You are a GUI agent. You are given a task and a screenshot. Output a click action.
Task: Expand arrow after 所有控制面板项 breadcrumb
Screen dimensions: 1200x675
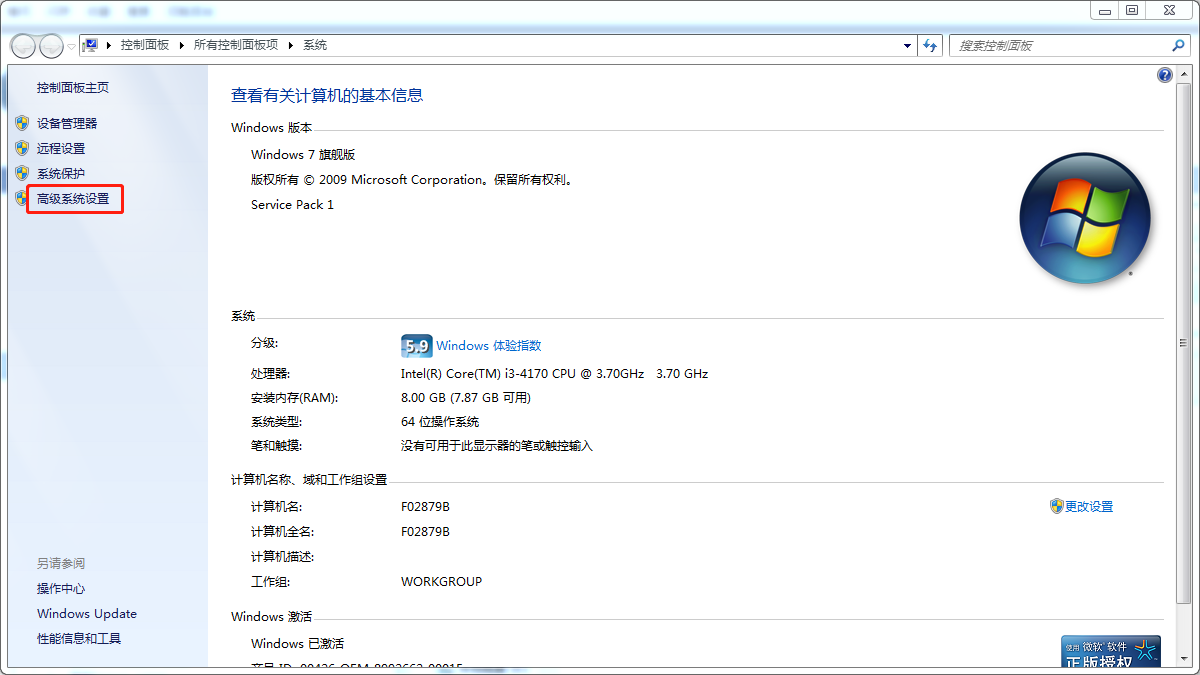[x=290, y=45]
